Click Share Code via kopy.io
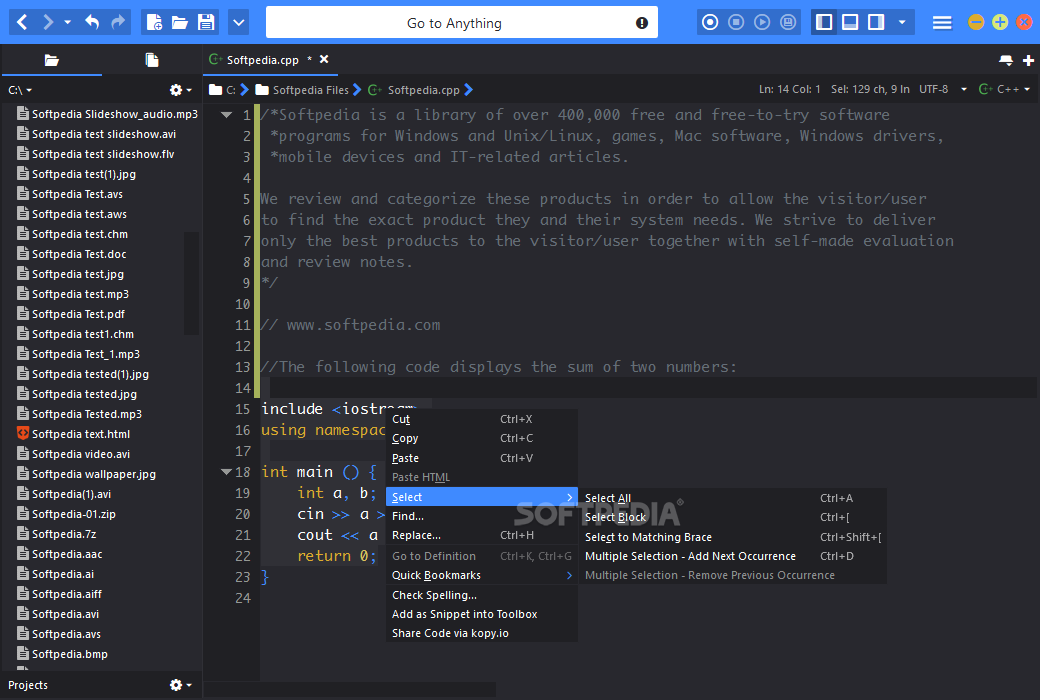This screenshot has width=1040, height=700. coord(482,633)
